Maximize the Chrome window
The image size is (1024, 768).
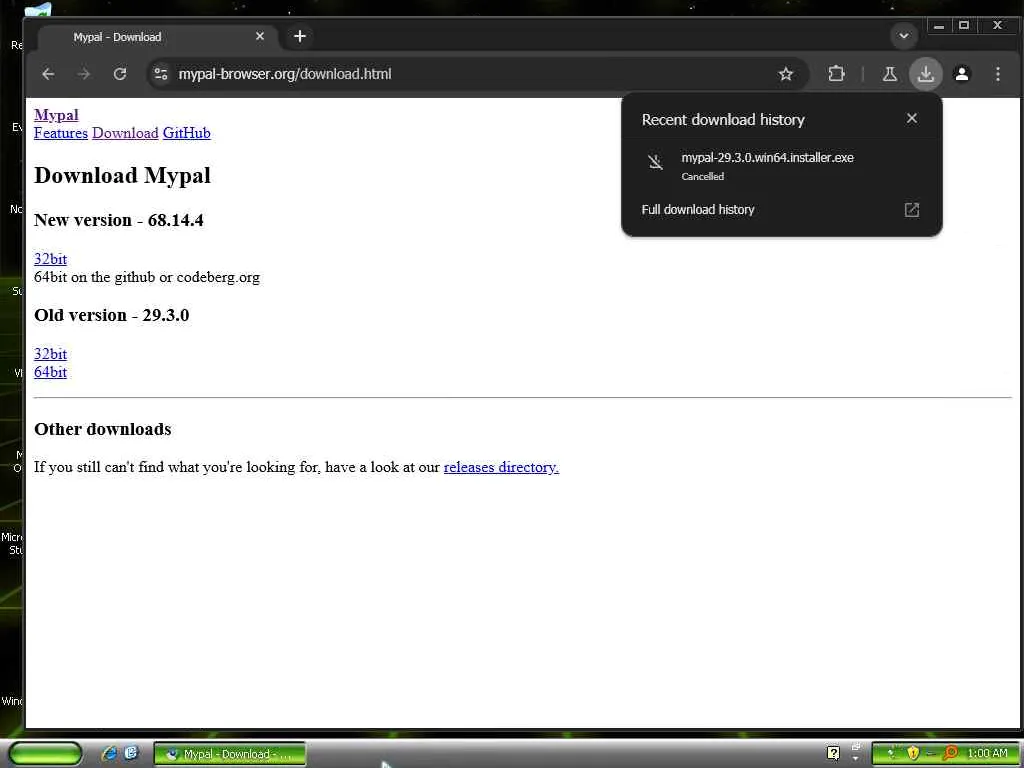tap(964, 26)
